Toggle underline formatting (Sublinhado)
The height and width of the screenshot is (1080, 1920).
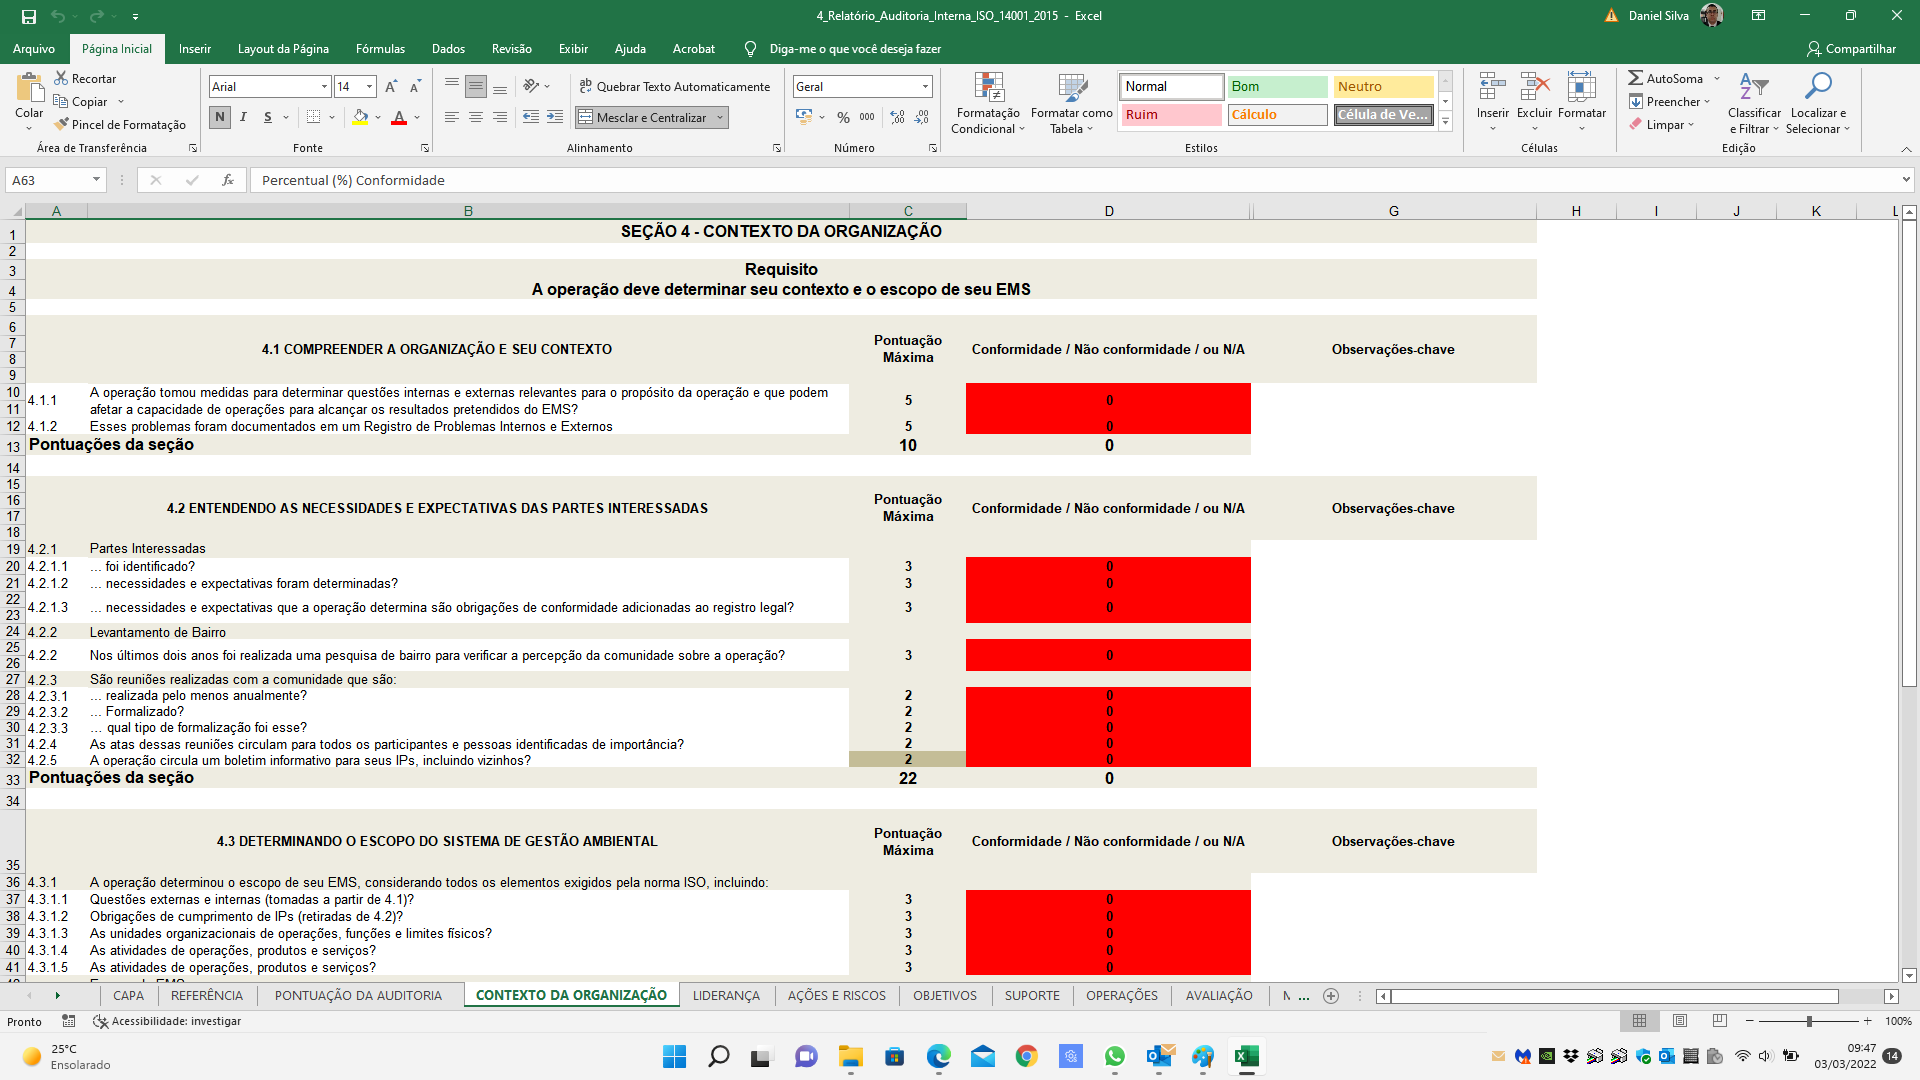[x=266, y=117]
